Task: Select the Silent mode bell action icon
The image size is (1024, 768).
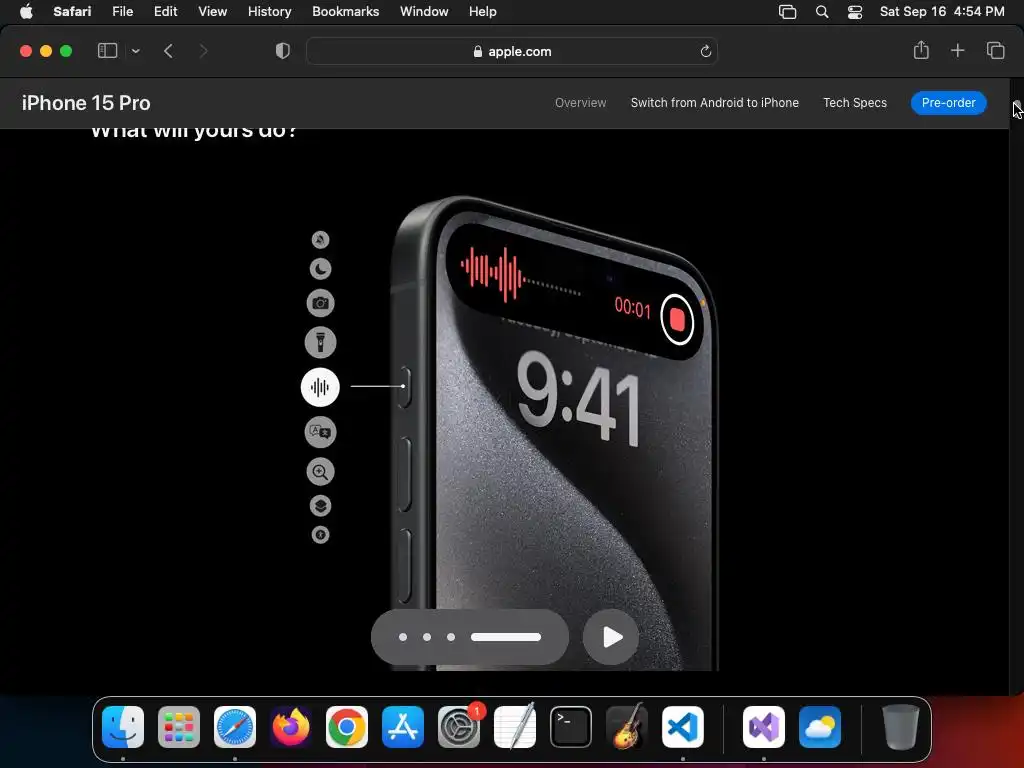Action: (320, 240)
